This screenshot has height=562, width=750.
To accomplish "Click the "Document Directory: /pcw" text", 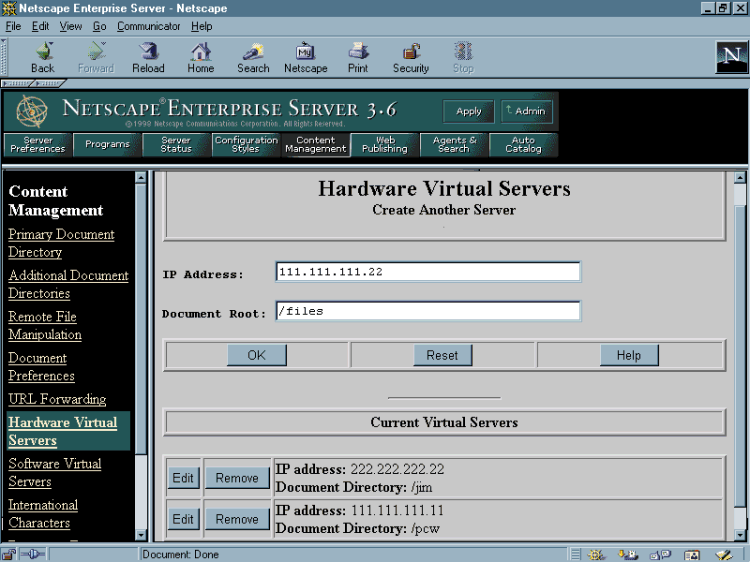I will [x=357, y=529].
